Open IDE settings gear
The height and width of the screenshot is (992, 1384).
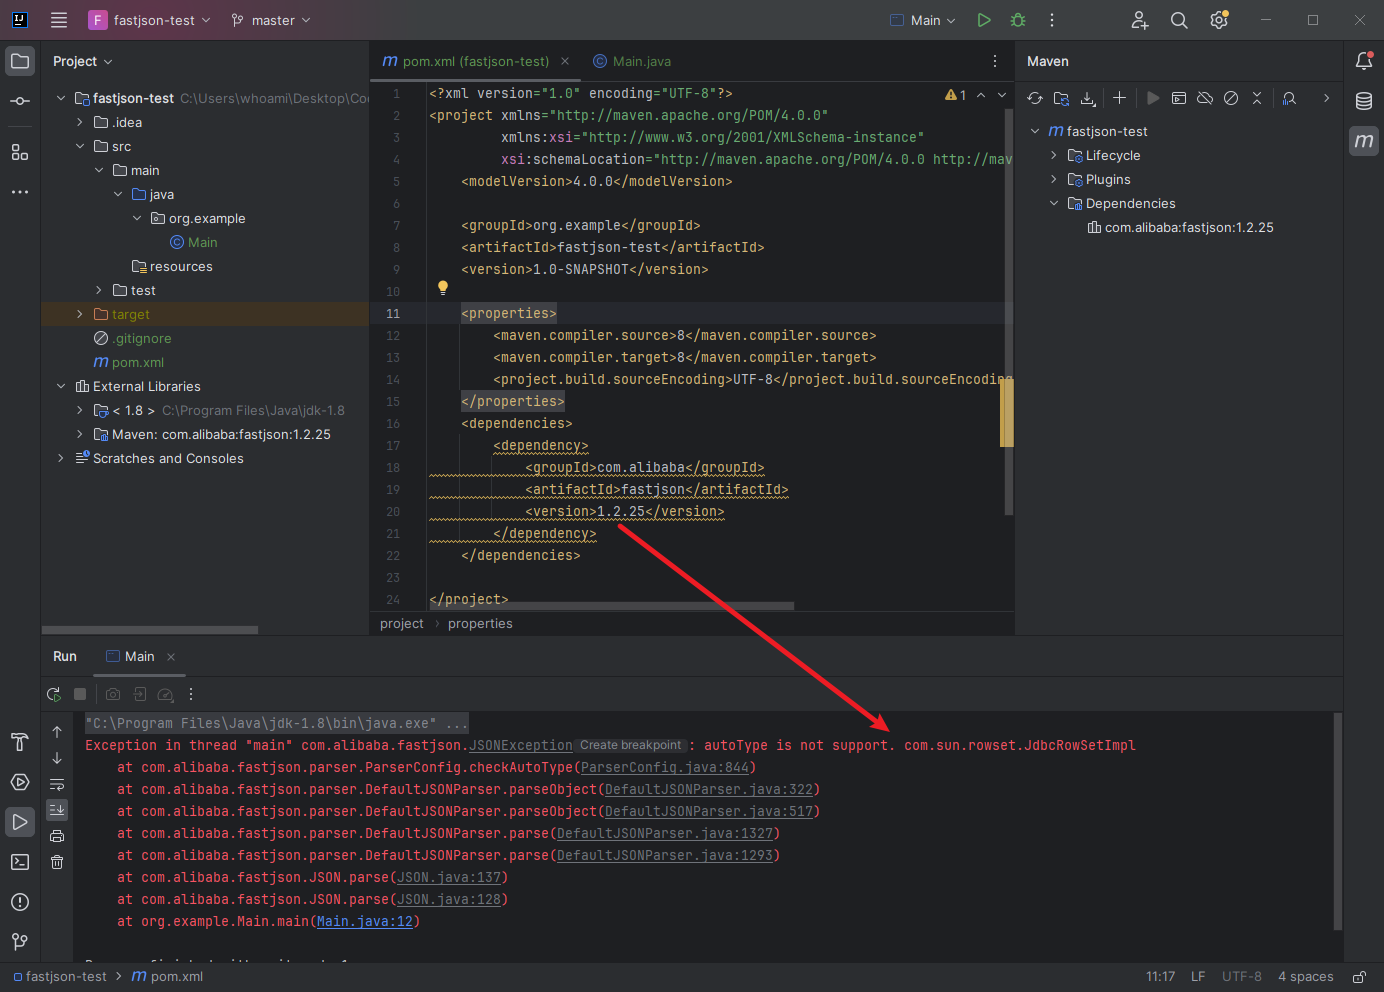click(x=1219, y=20)
